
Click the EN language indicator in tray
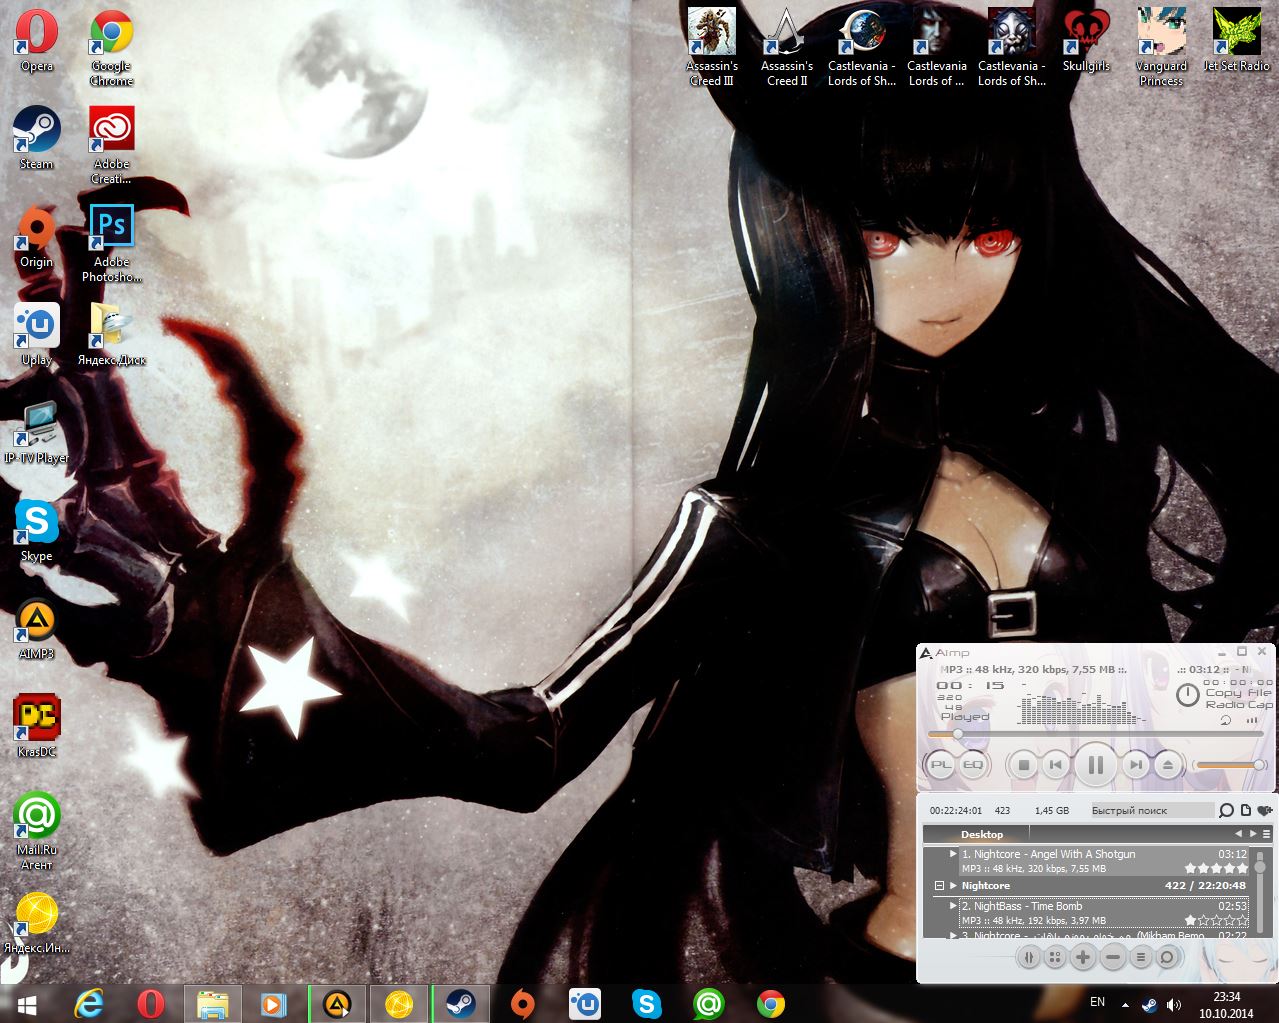tap(1097, 1002)
